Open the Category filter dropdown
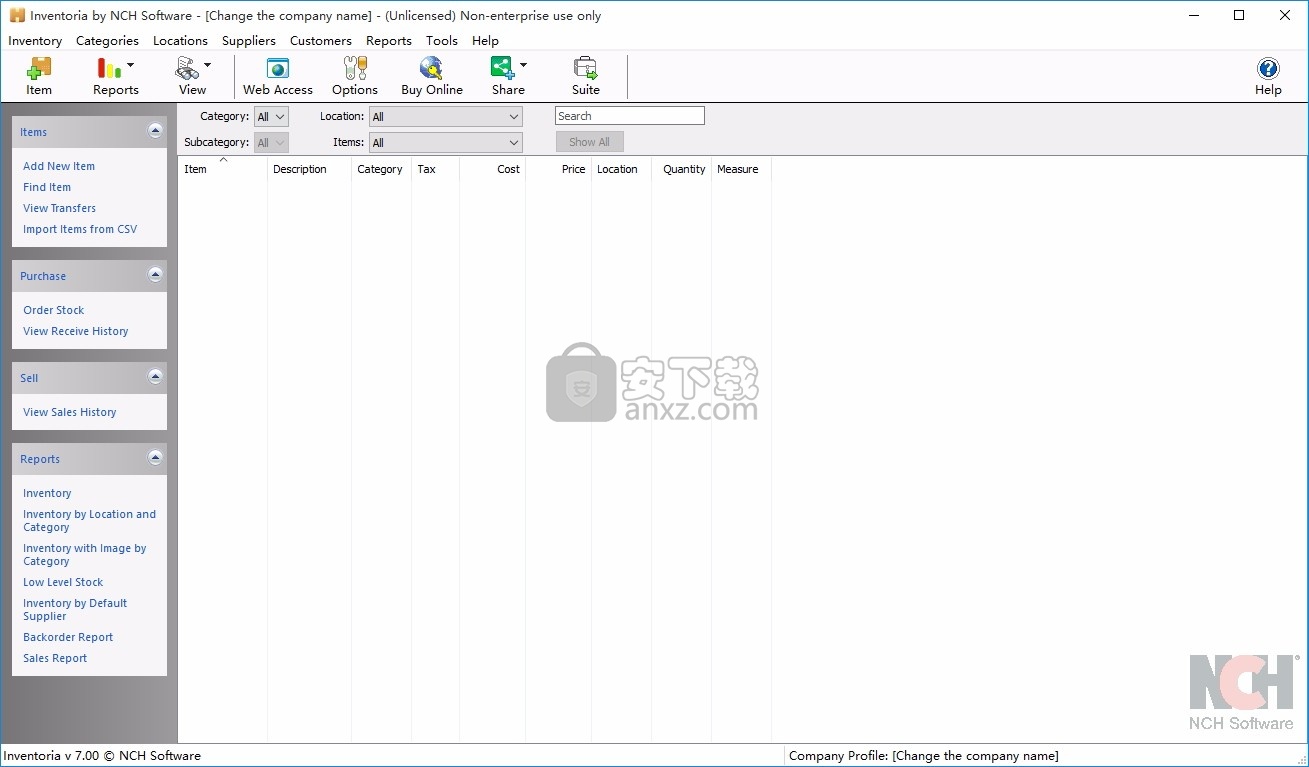Image resolution: width=1309 pixels, height=767 pixels. pyautogui.click(x=271, y=117)
